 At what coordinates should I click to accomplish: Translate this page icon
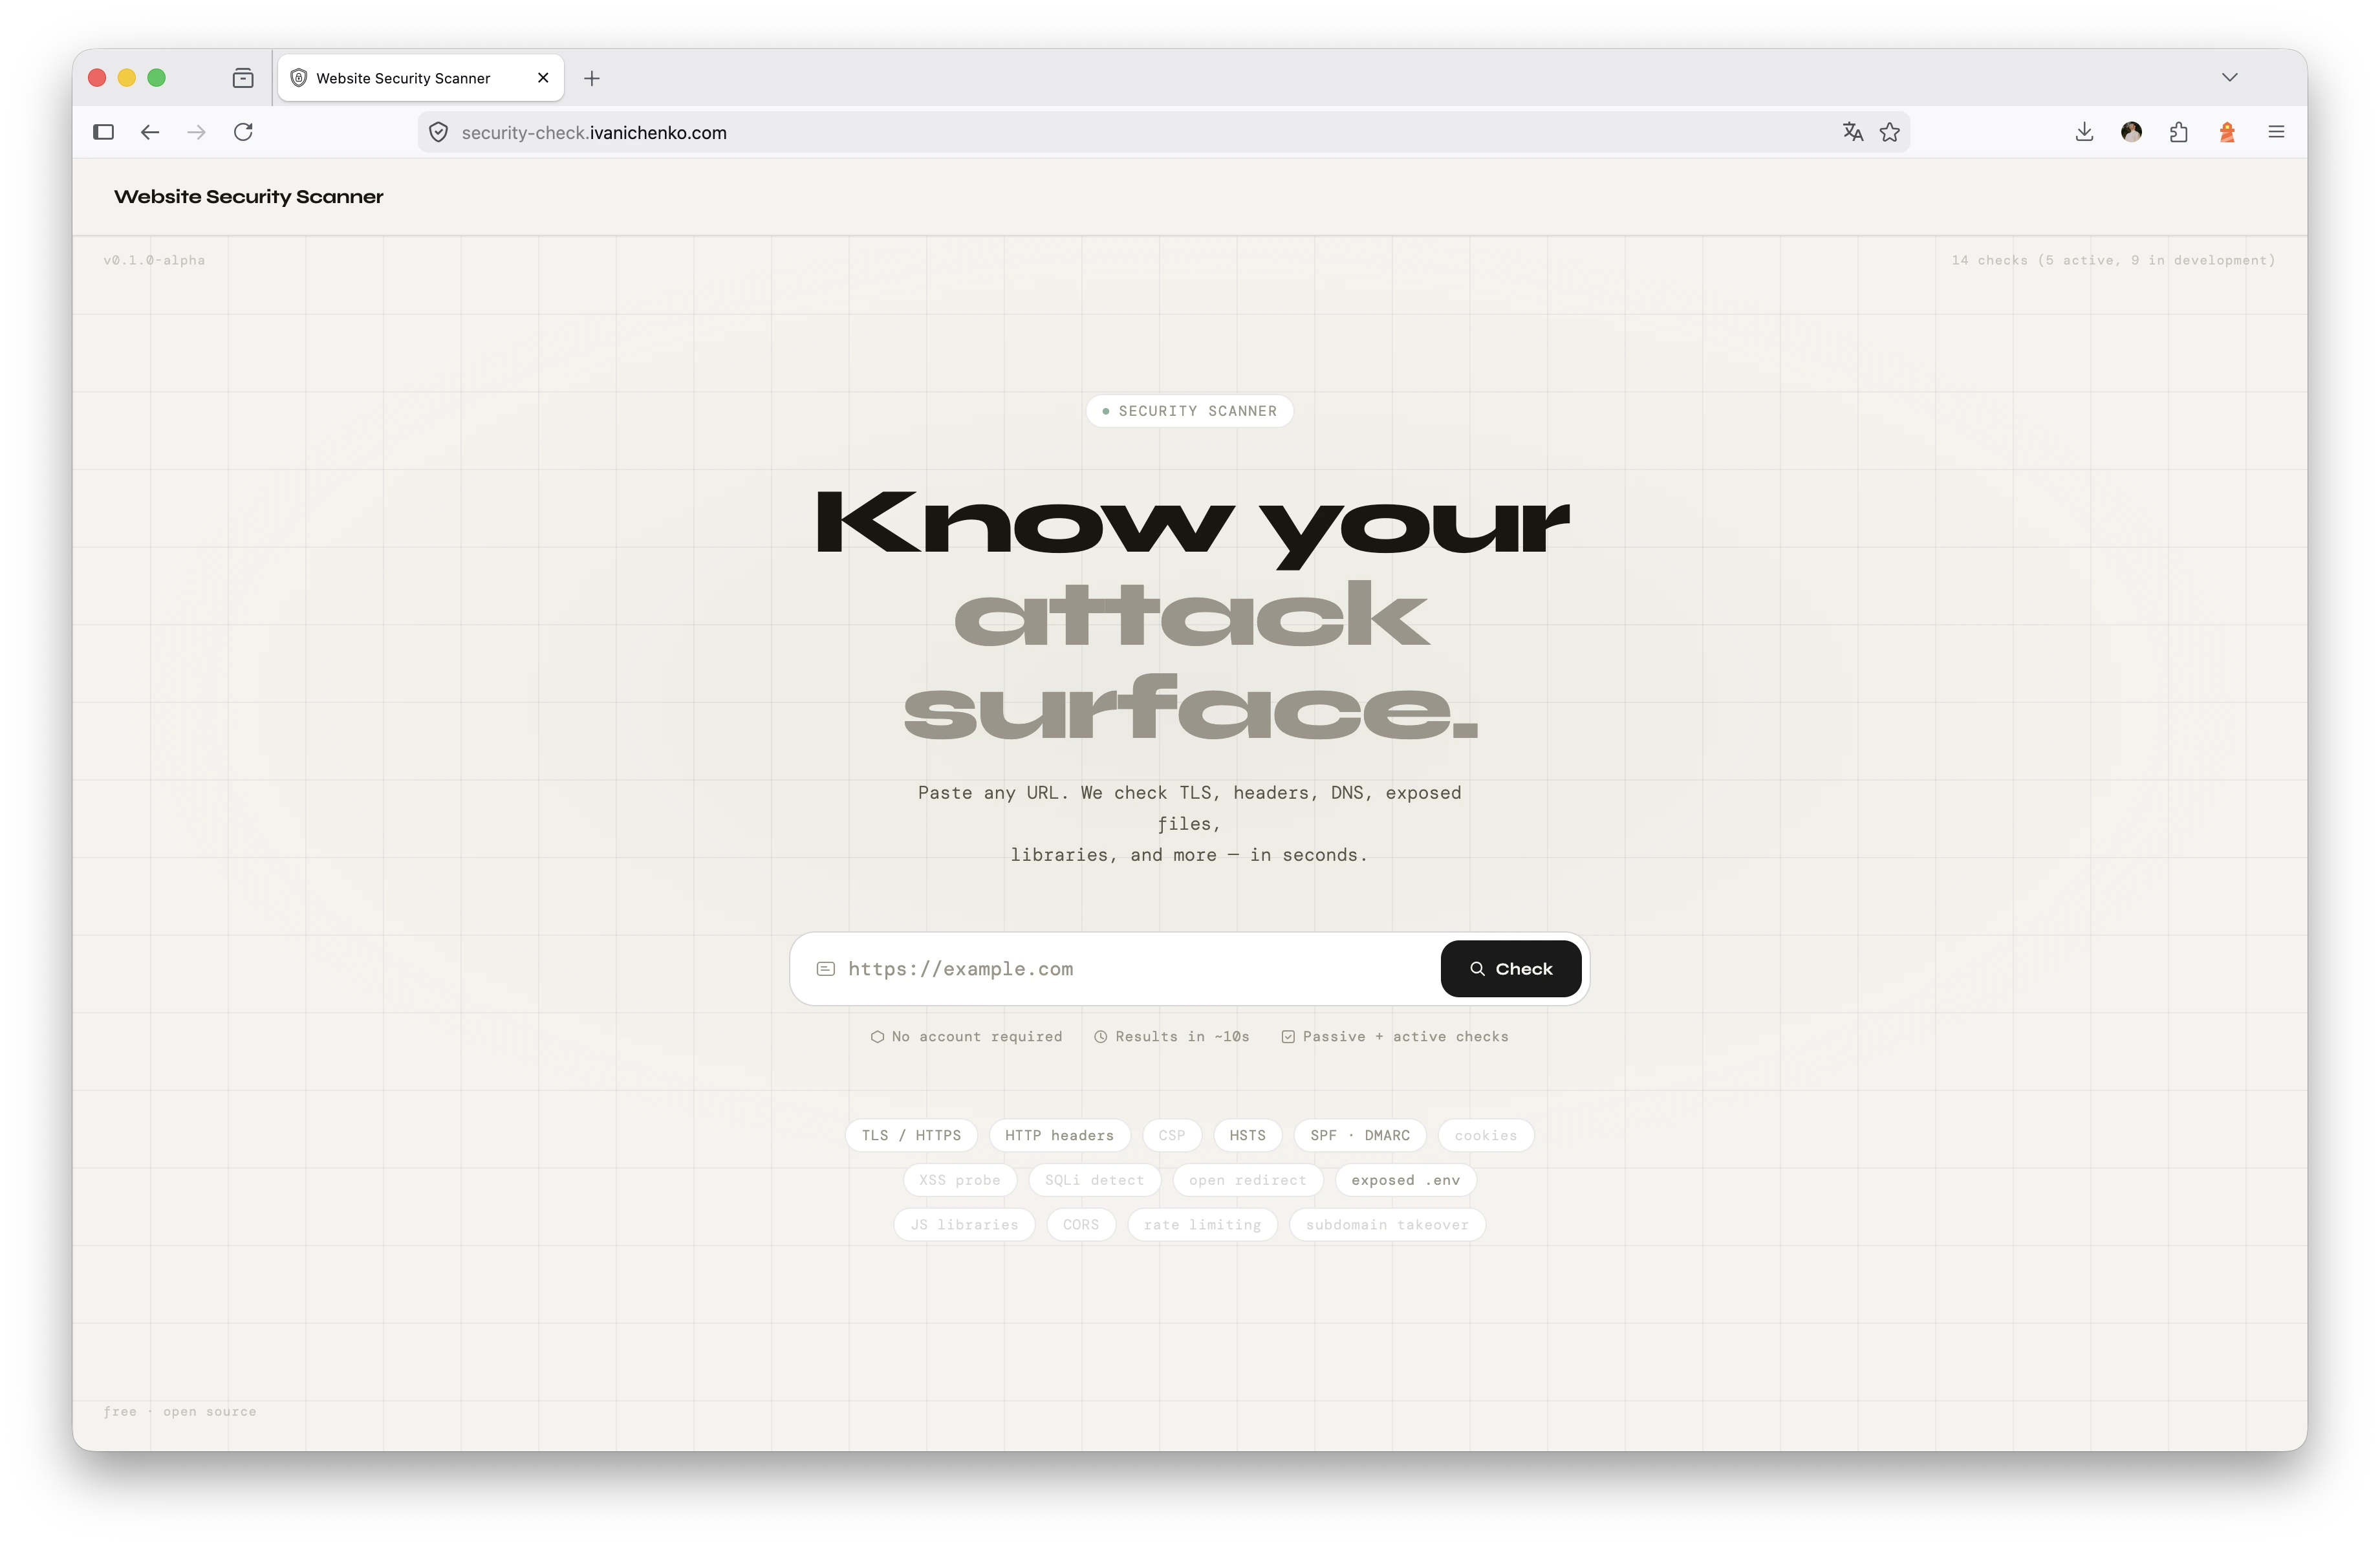tap(1853, 132)
